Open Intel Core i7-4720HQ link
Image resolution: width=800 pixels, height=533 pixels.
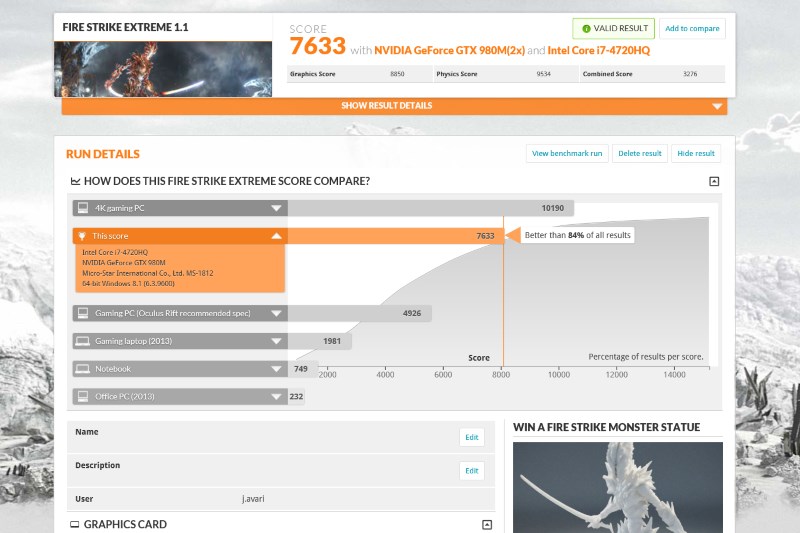click(x=598, y=50)
